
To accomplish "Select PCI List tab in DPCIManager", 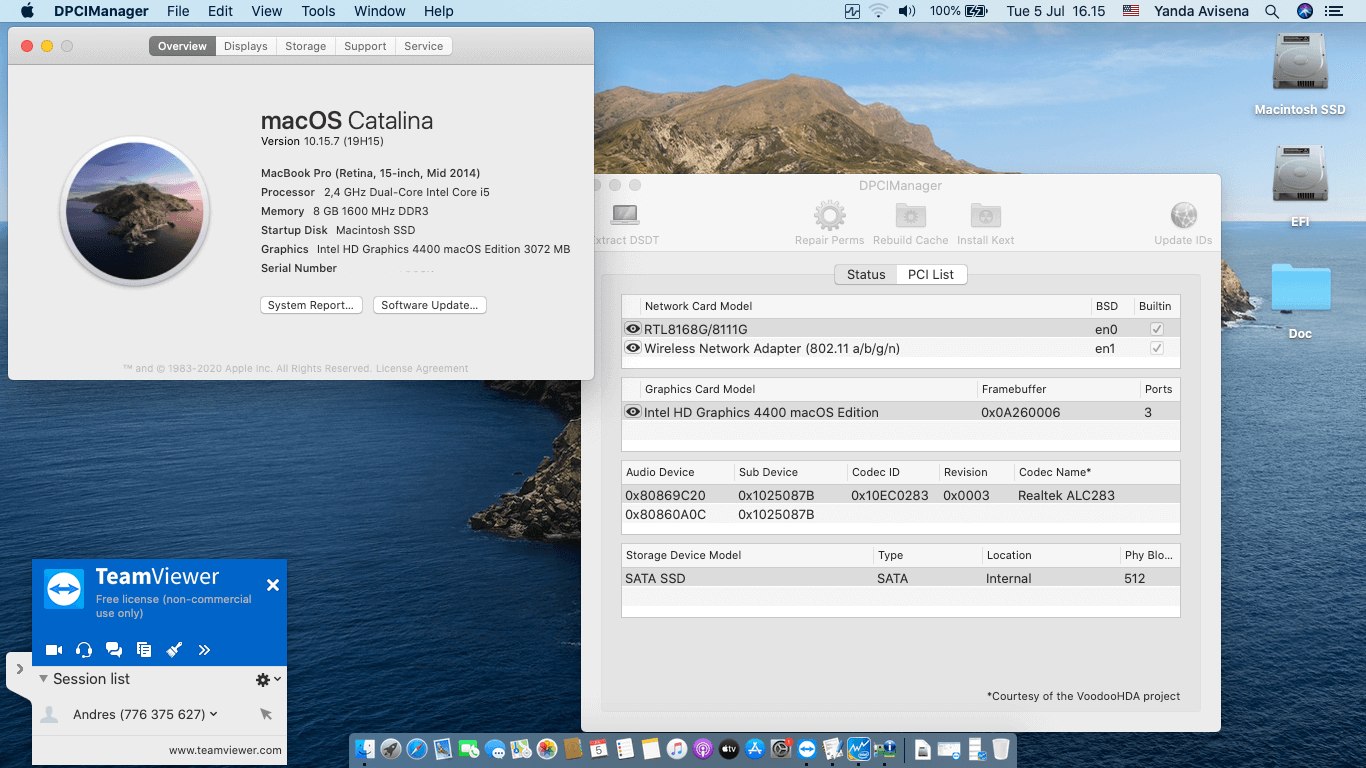I will [x=931, y=274].
